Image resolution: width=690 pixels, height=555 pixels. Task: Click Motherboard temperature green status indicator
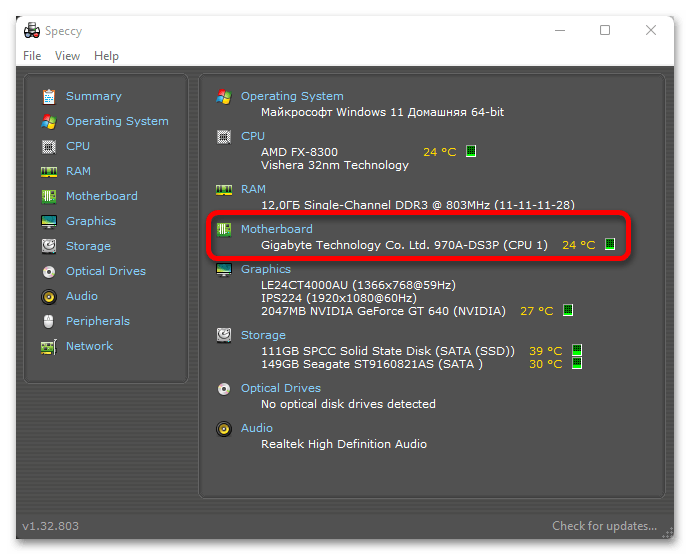[x=609, y=244]
